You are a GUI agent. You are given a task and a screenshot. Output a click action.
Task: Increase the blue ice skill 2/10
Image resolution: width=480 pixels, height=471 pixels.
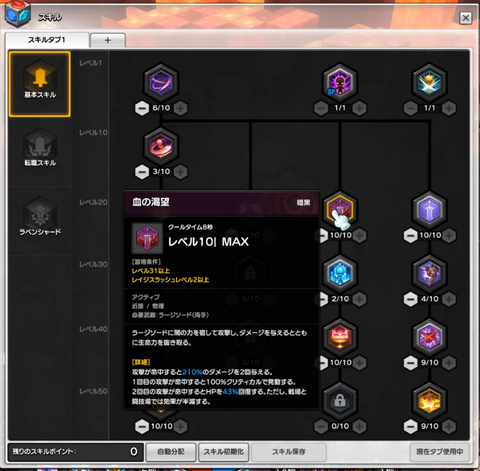(359, 299)
